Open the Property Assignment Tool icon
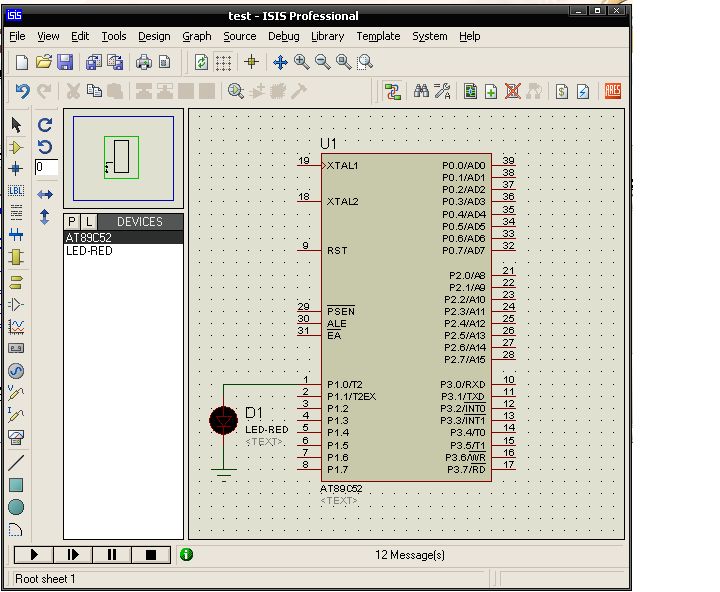This screenshot has height=592, width=720. click(442, 91)
